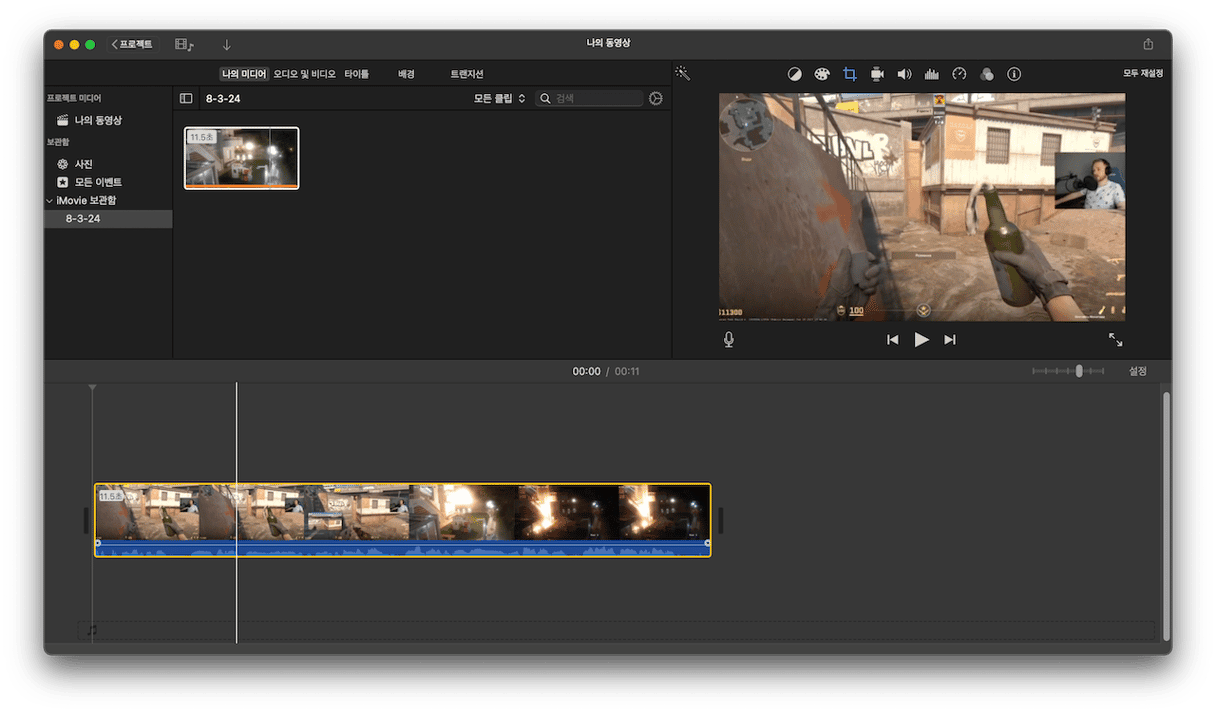Collapse the iMovie 보관함 library tree
The width and height of the screenshot is (1216, 713).
(50, 201)
